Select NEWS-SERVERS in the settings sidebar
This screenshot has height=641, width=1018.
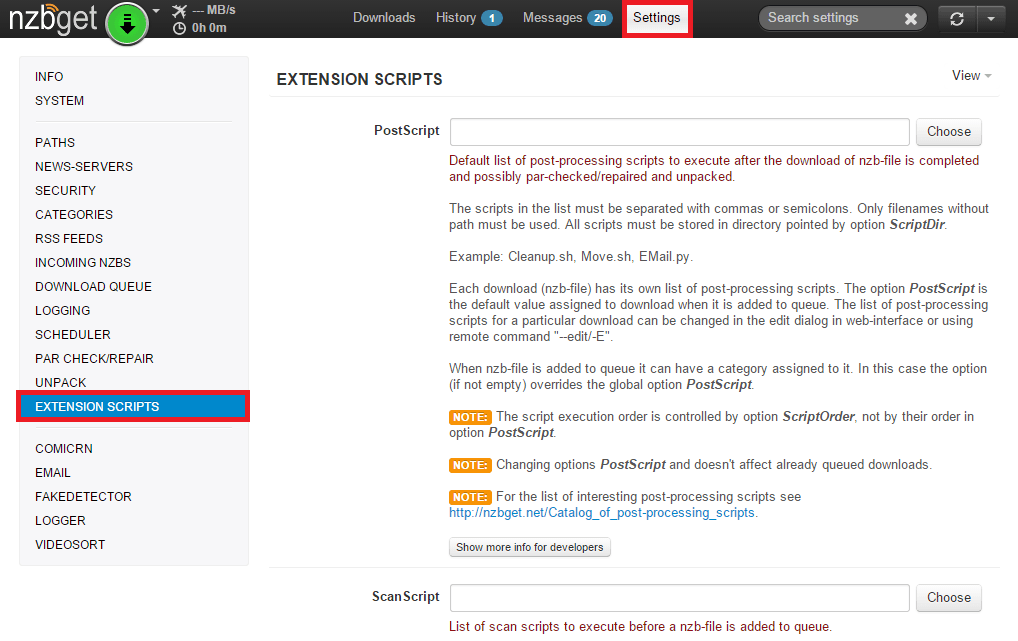[x=84, y=167]
